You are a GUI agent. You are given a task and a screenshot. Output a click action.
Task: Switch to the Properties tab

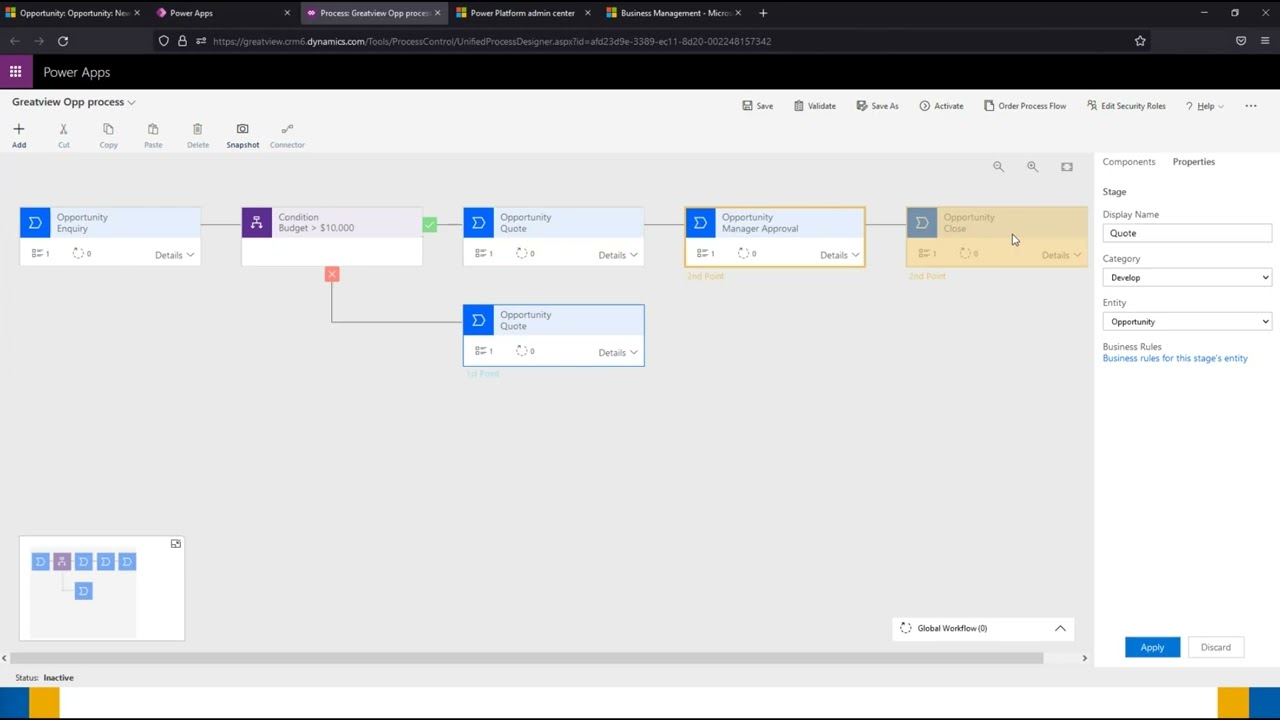pos(1194,162)
